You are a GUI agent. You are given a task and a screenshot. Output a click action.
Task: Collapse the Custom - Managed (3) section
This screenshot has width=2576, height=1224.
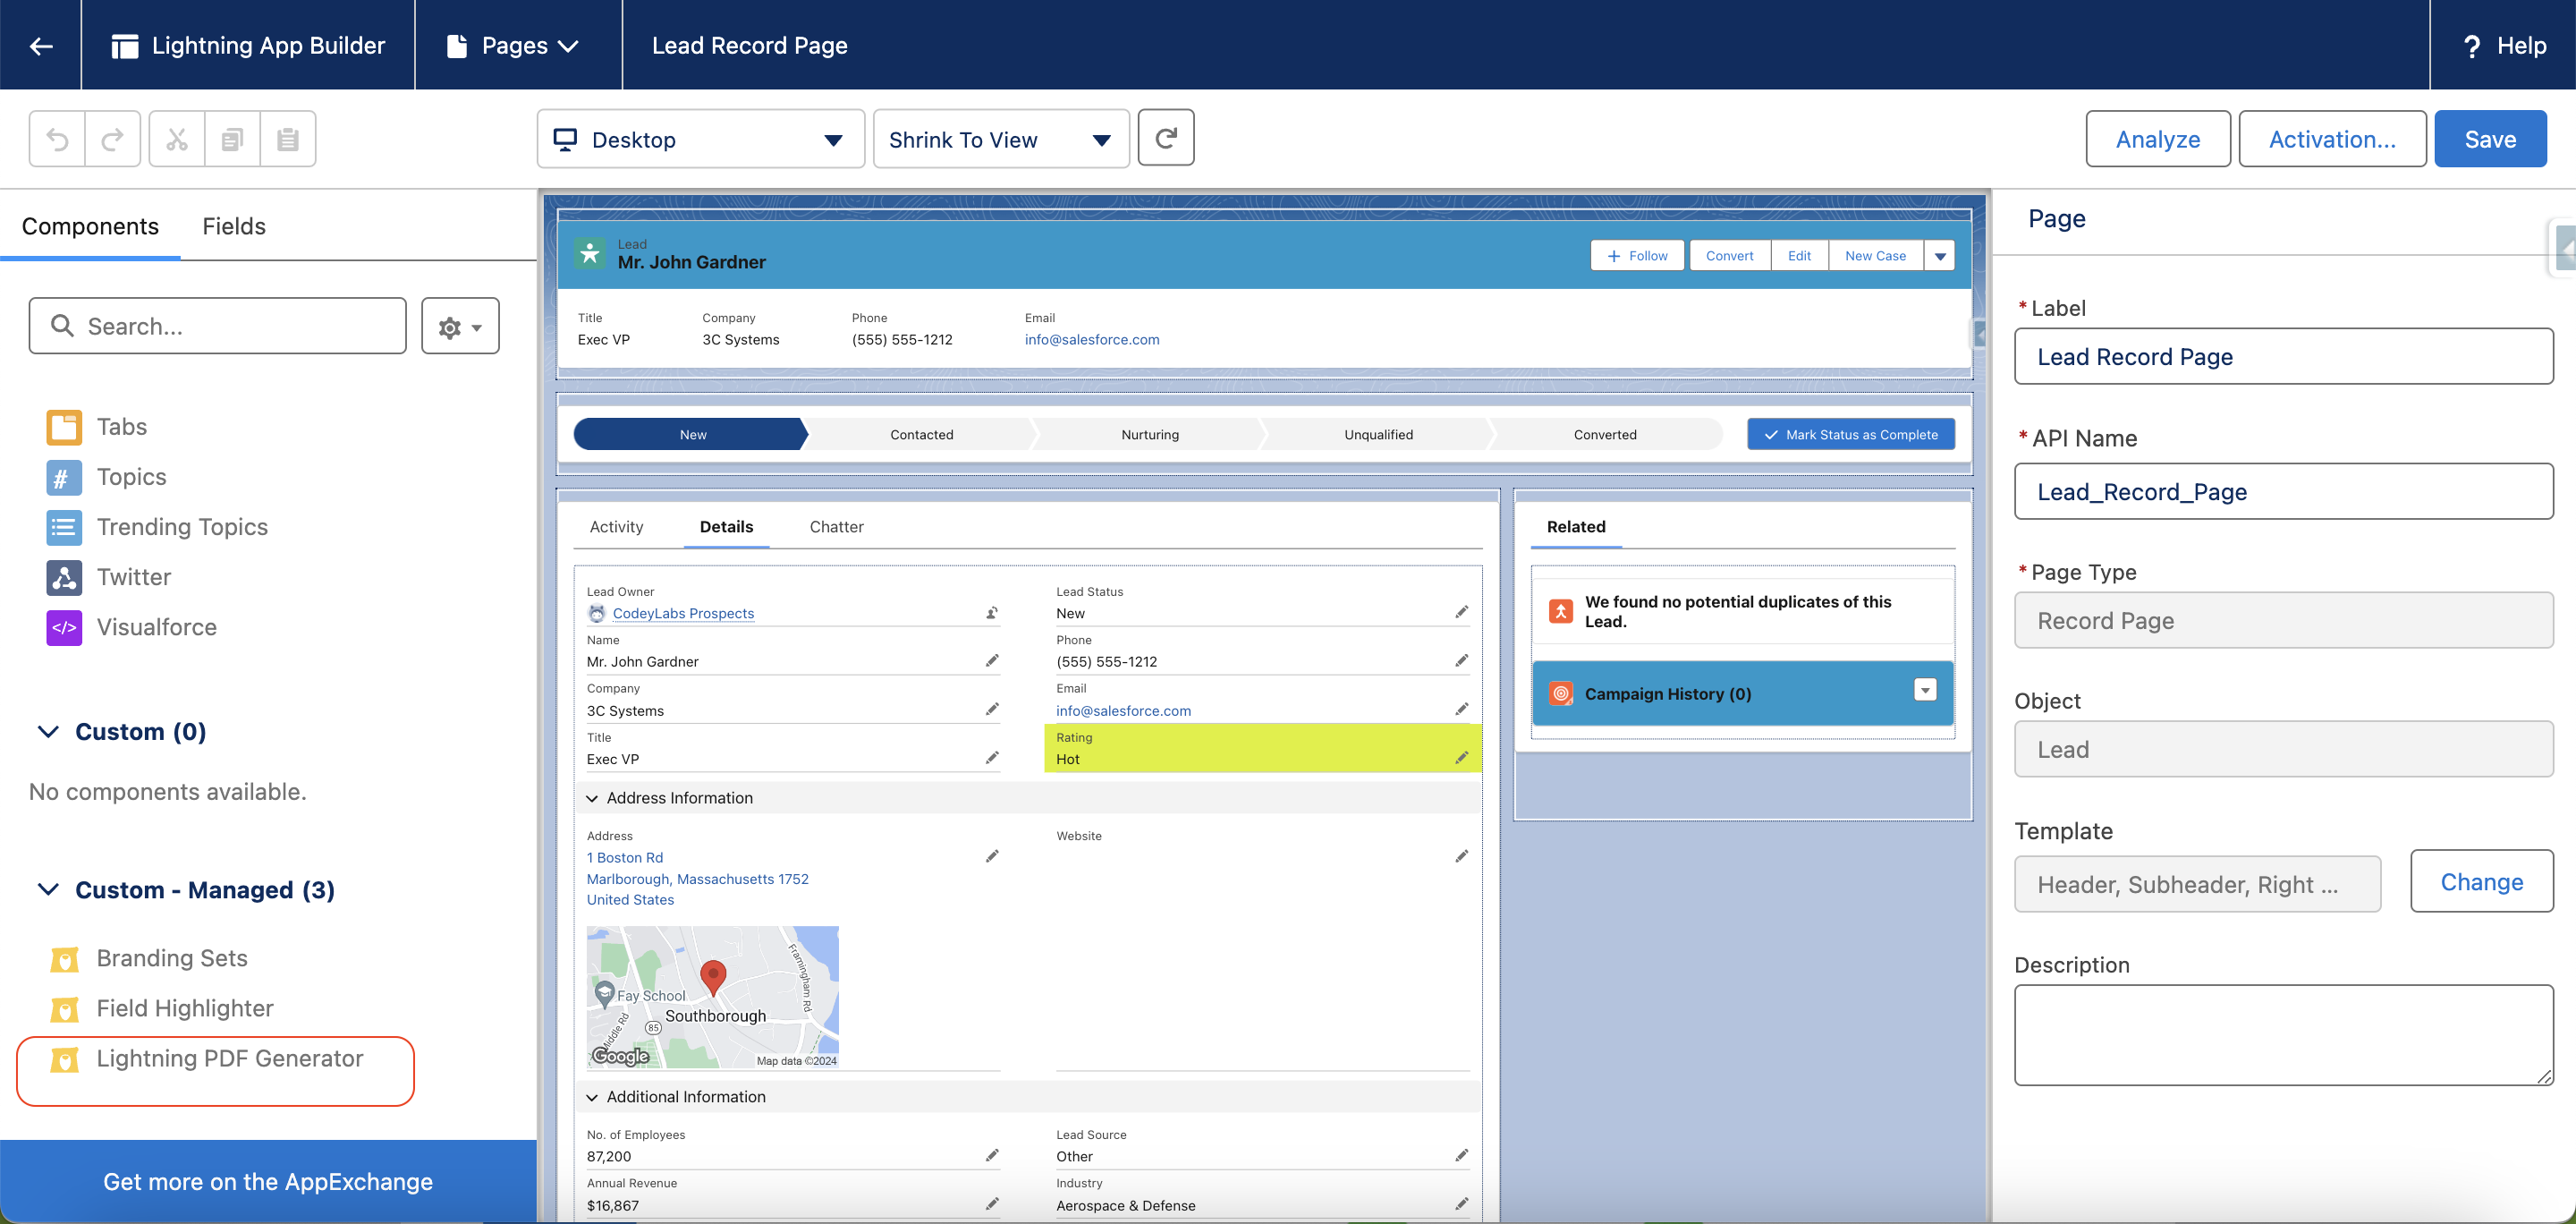click(48, 889)
